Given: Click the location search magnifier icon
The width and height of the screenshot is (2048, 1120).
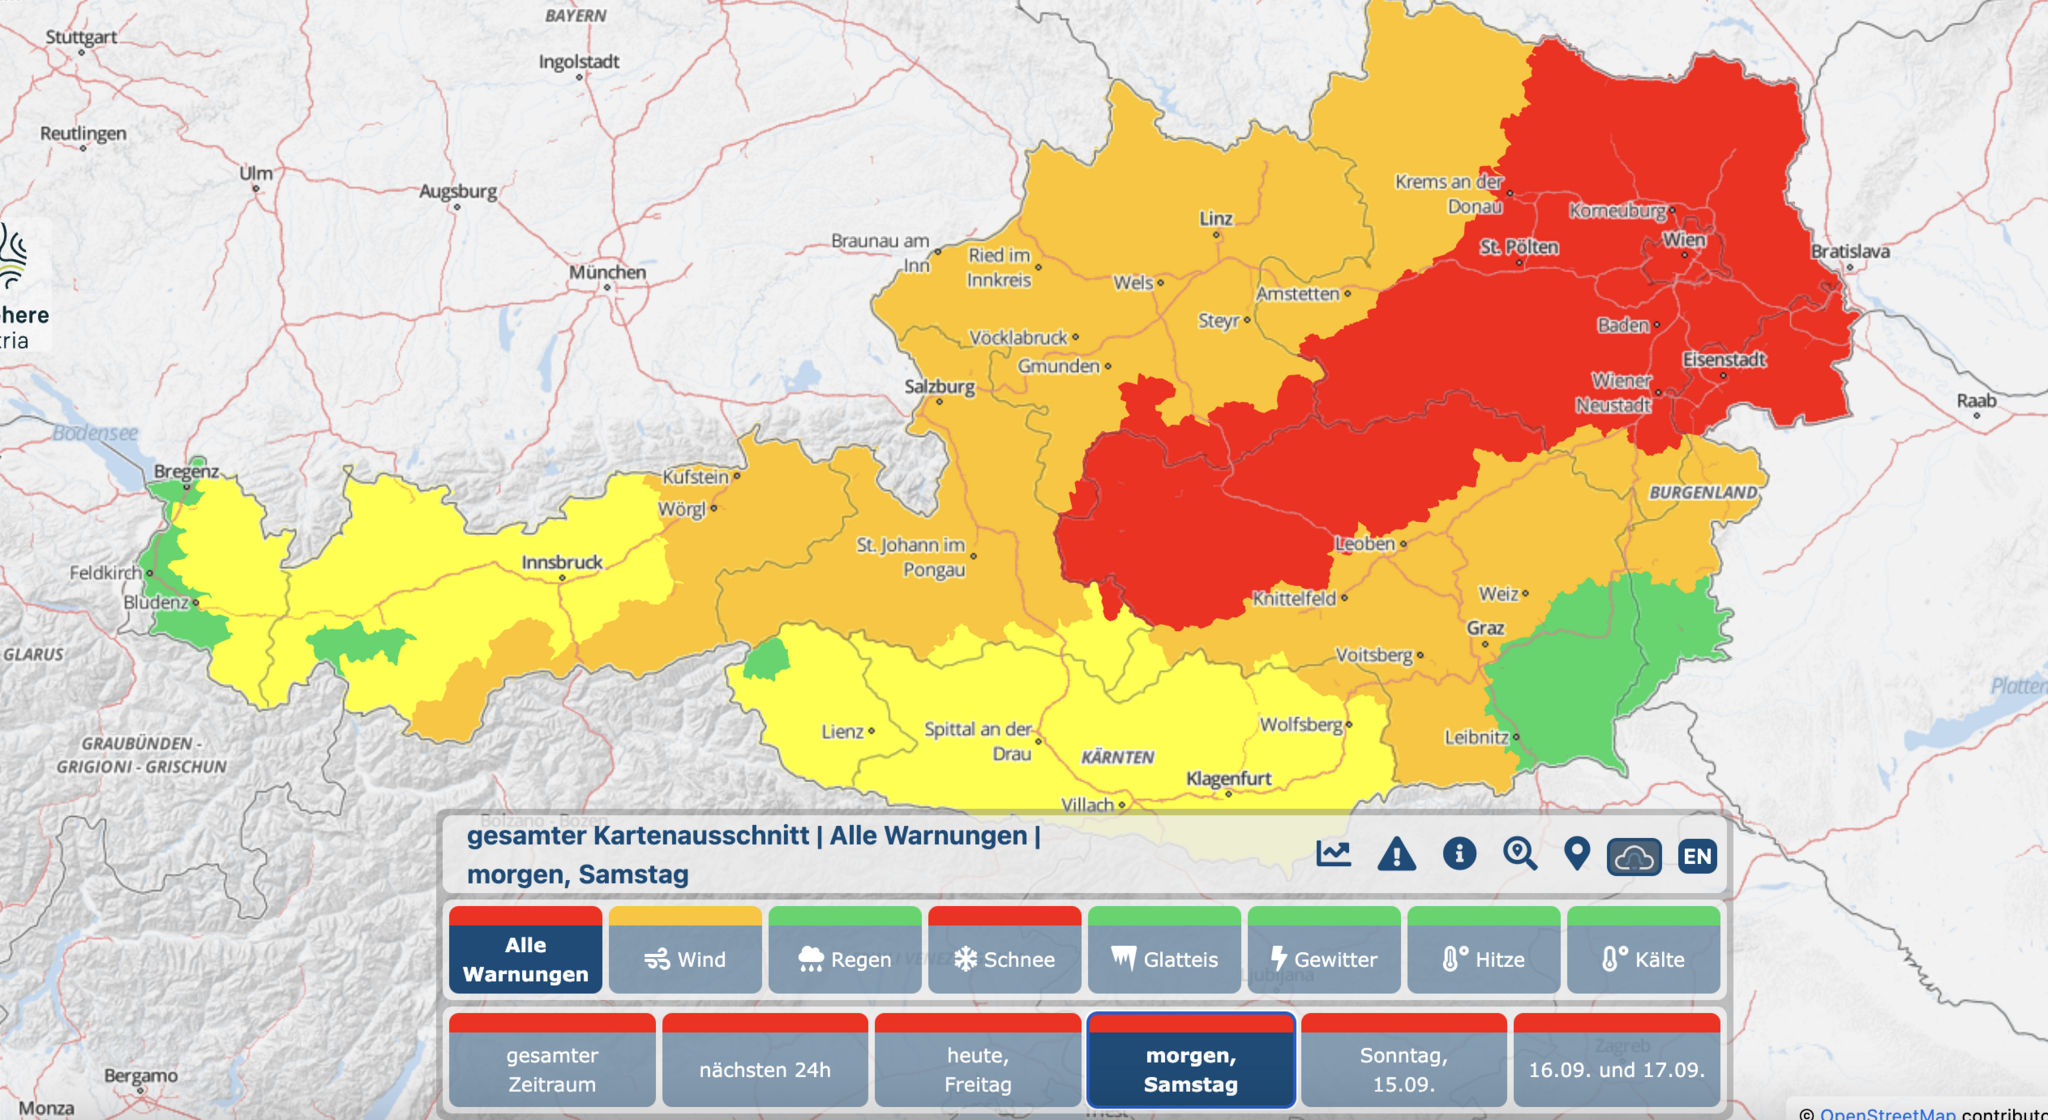Looking at the screenshot, I should pos(1520,855).
